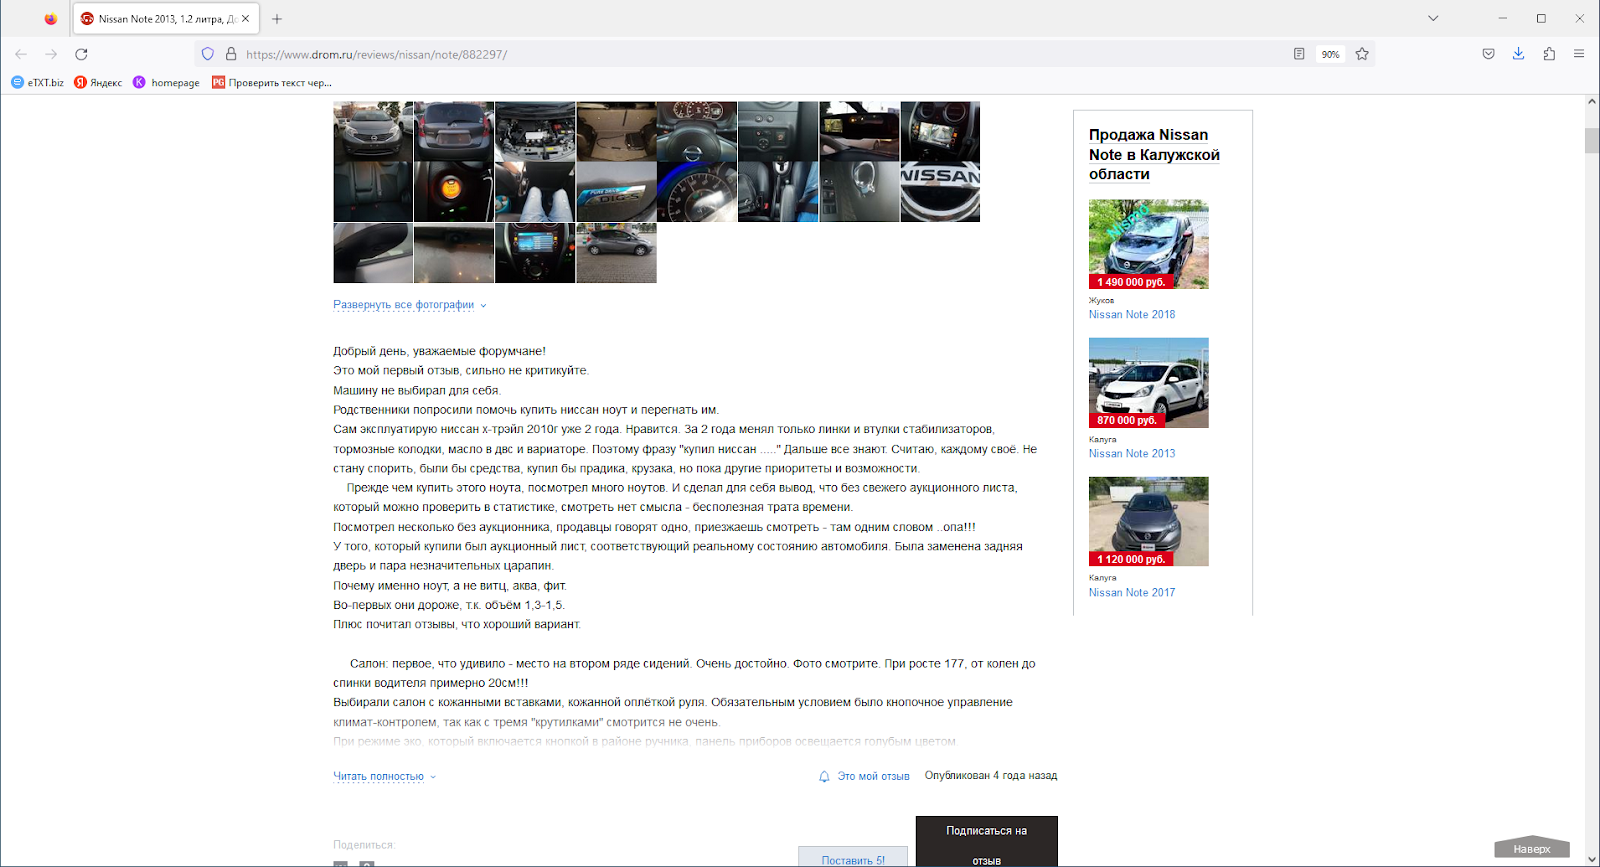Click the tracking protection shield icon
This screenshot has height=867, width=1600.
208,54
